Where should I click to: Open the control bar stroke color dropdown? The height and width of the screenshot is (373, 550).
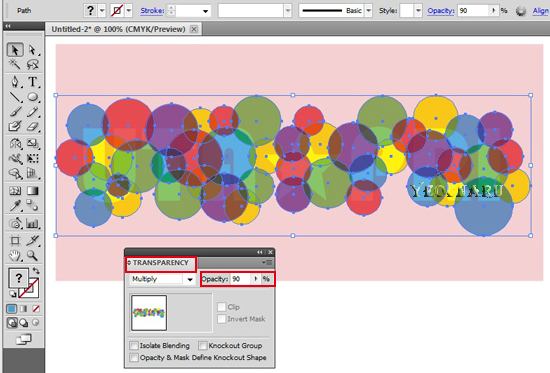click(x=129, y=11)
